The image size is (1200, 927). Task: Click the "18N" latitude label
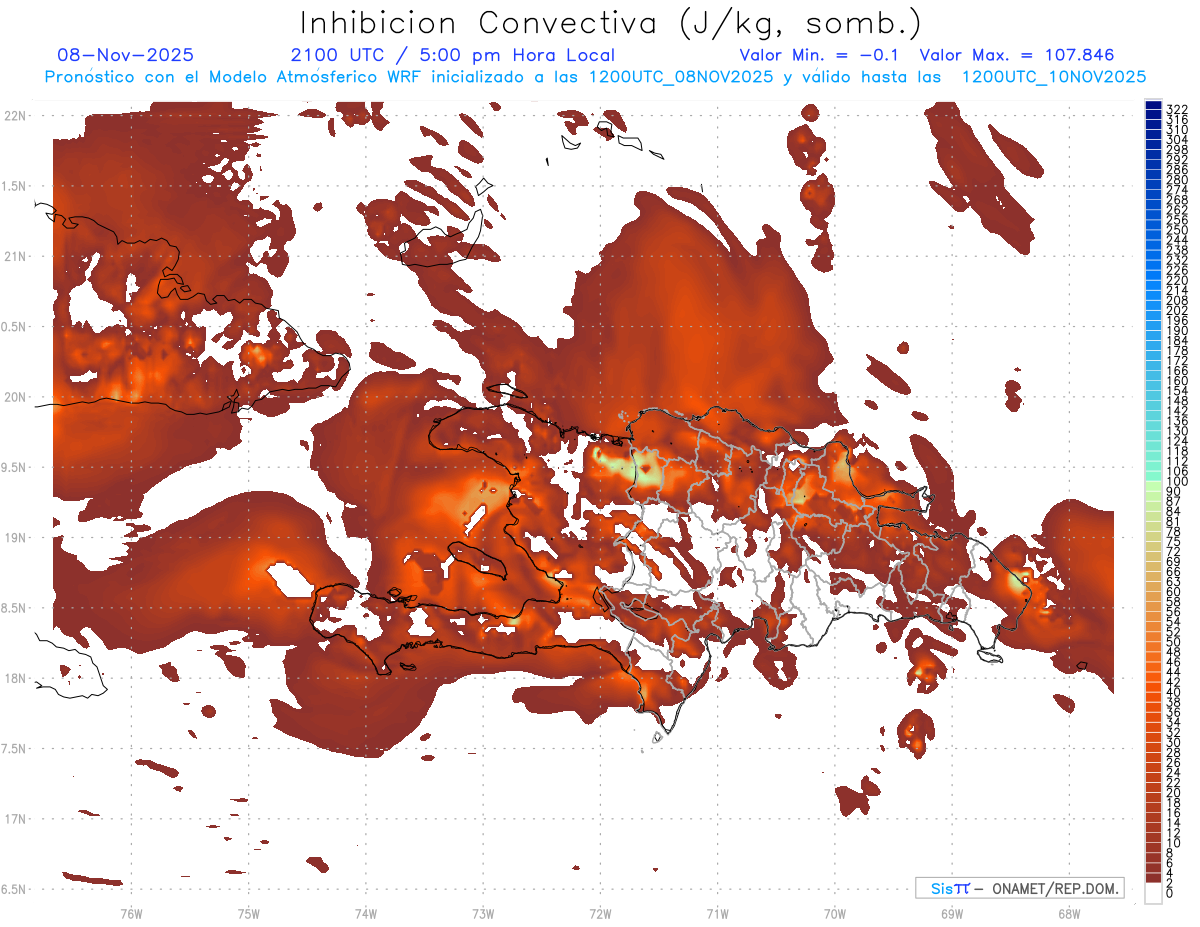[16, 678]
